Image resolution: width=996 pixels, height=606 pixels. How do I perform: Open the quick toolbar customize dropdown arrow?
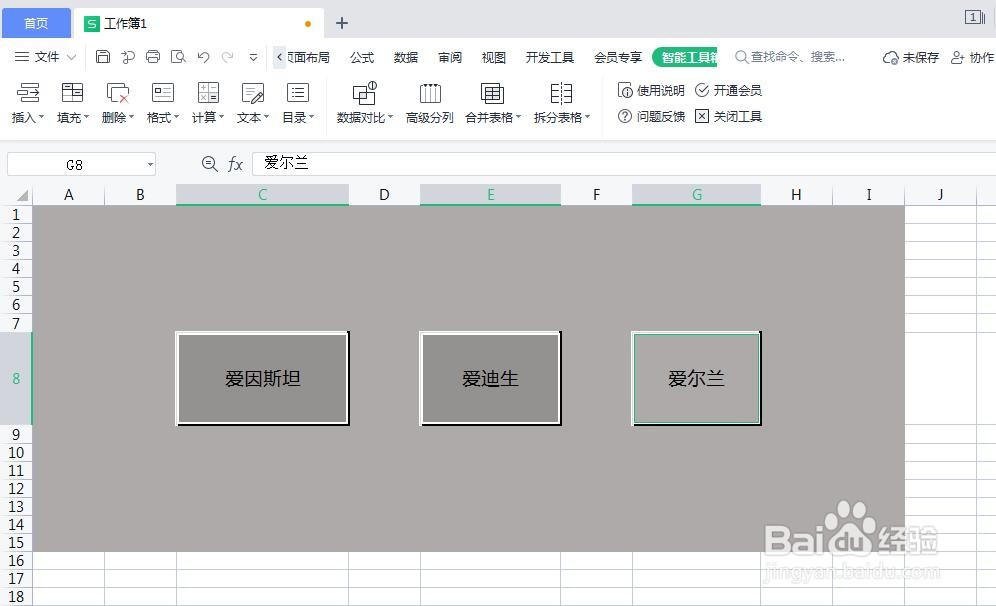(253, 57)
